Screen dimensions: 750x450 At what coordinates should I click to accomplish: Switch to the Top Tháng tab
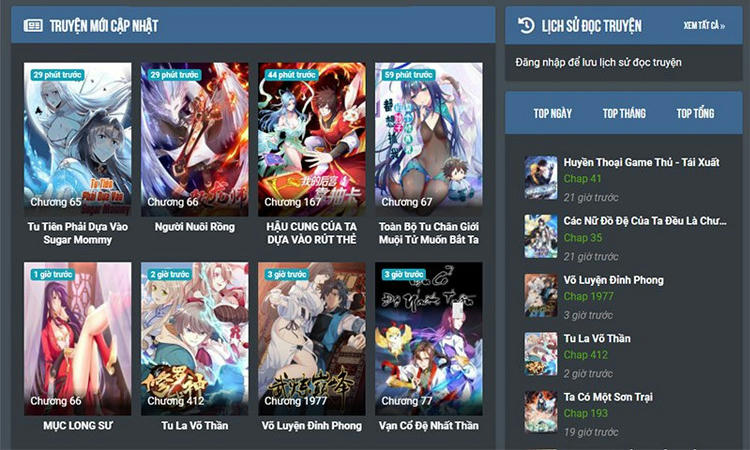click(624, 113)
